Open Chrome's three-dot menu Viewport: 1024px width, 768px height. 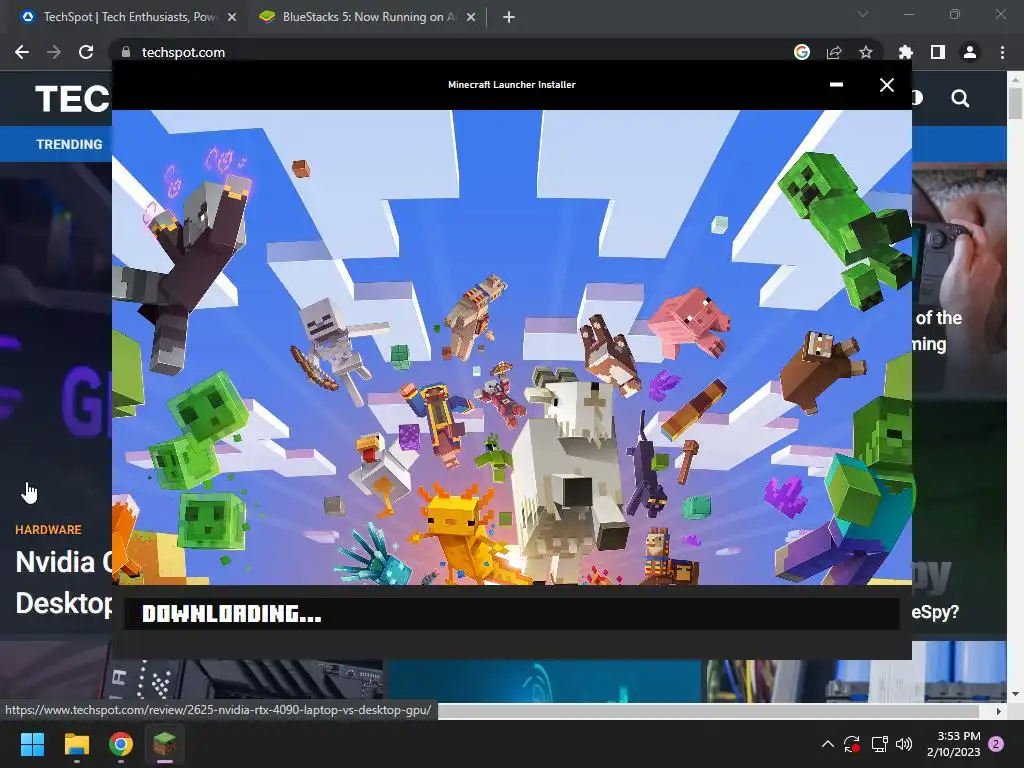point(1002,52)
